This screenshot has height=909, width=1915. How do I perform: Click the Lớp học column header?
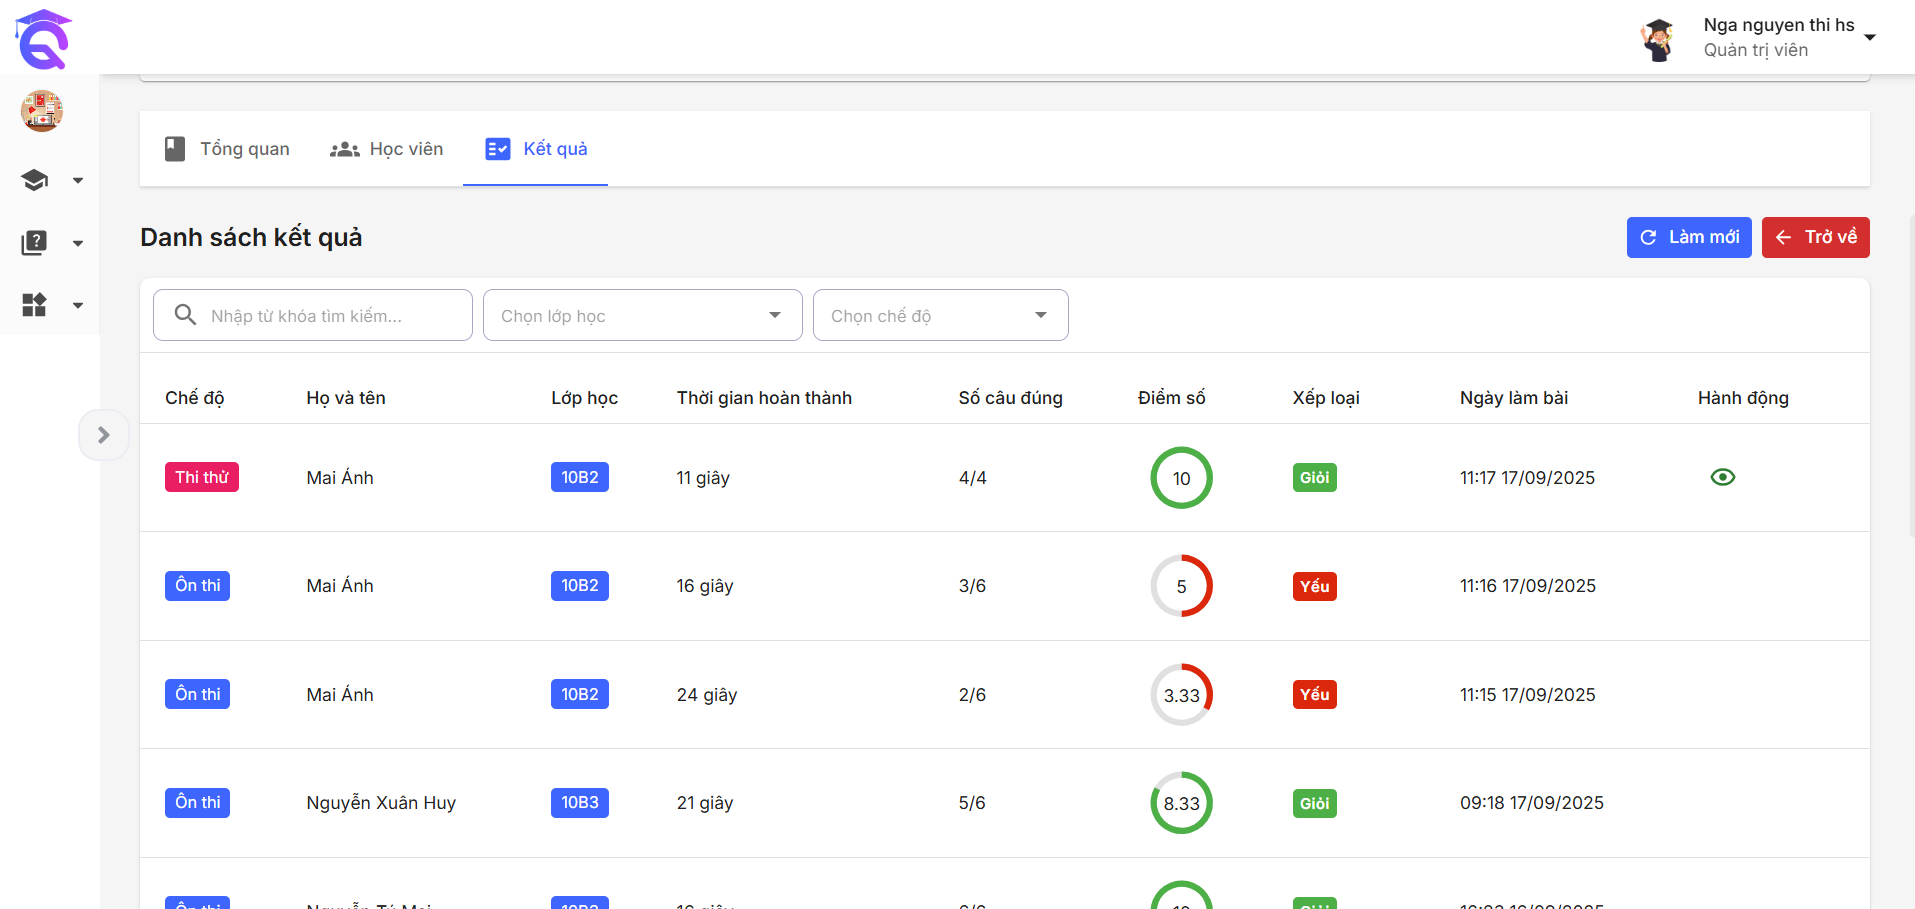tap(585, 398)
